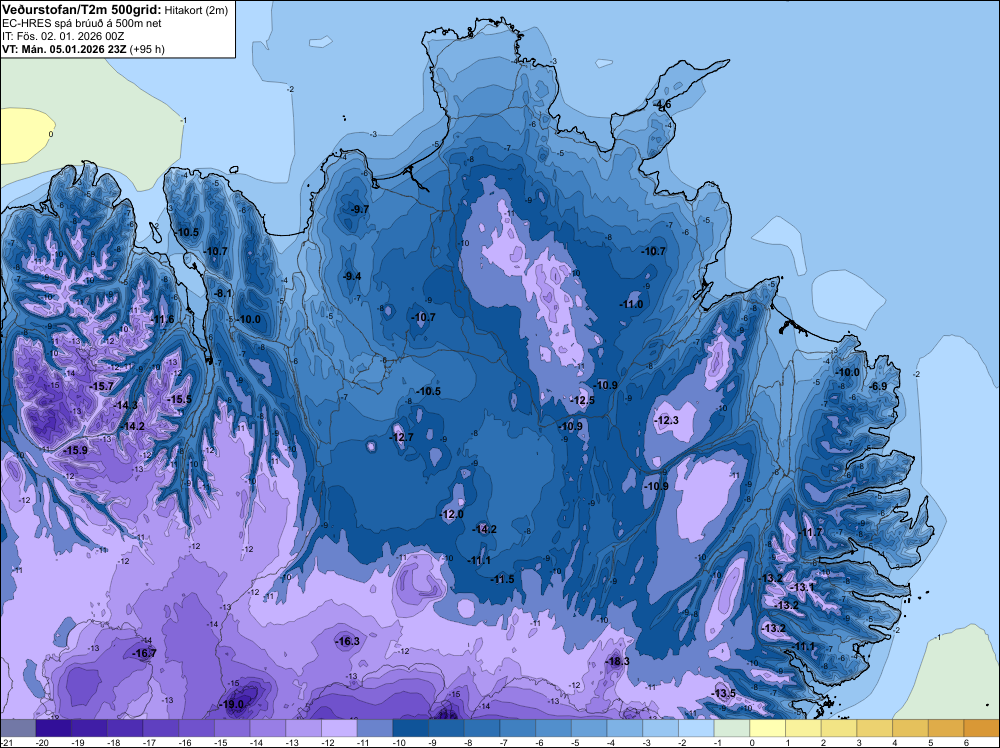Select the -5 label on the color scale

coord(577,743)
